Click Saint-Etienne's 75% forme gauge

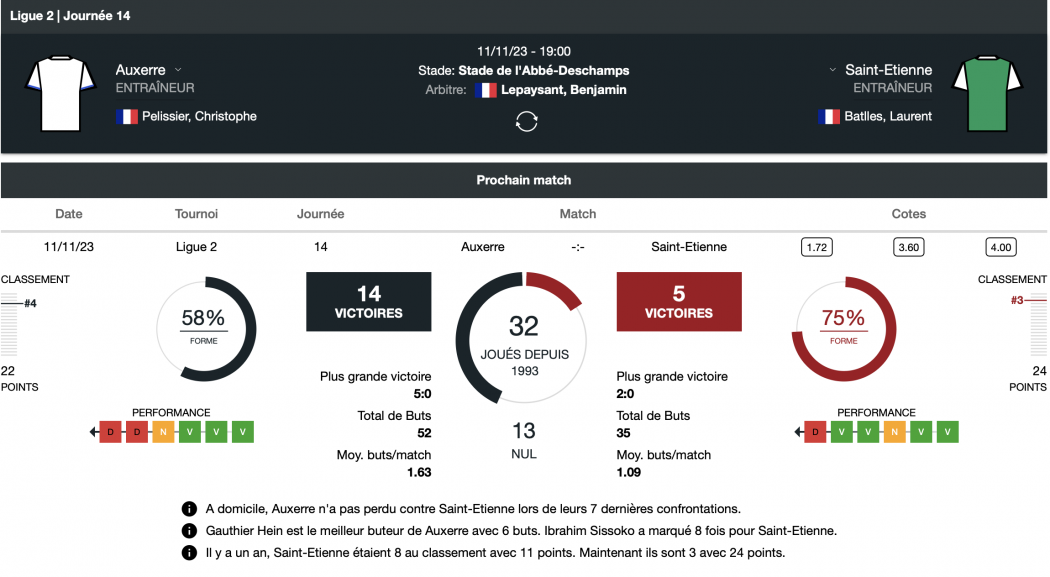pos(844,329)
